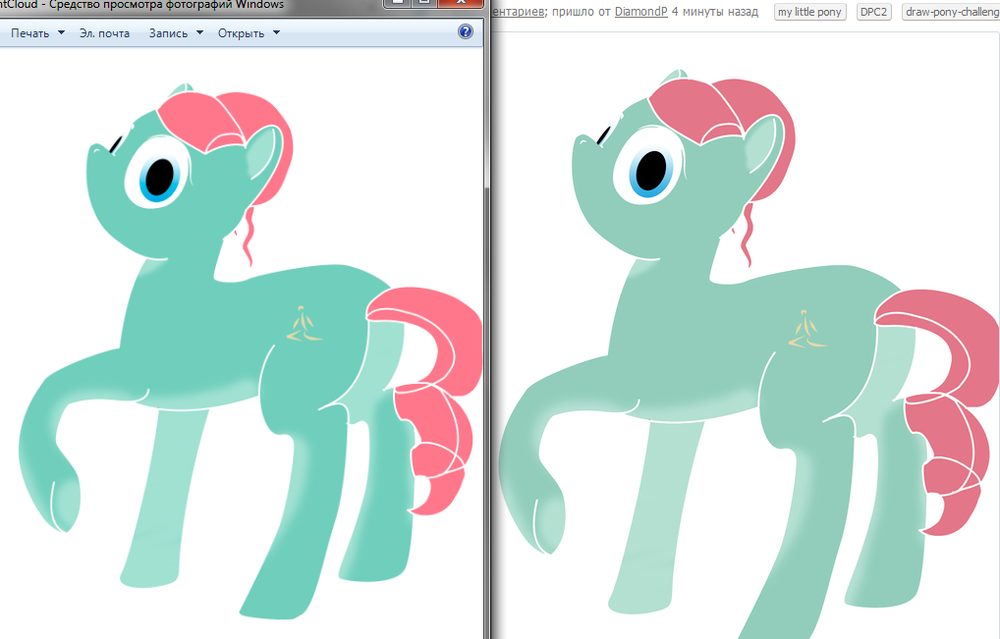Select the DPC2 tag
The height and width of the screenshot is (639, 1000).
pos(875,12)
